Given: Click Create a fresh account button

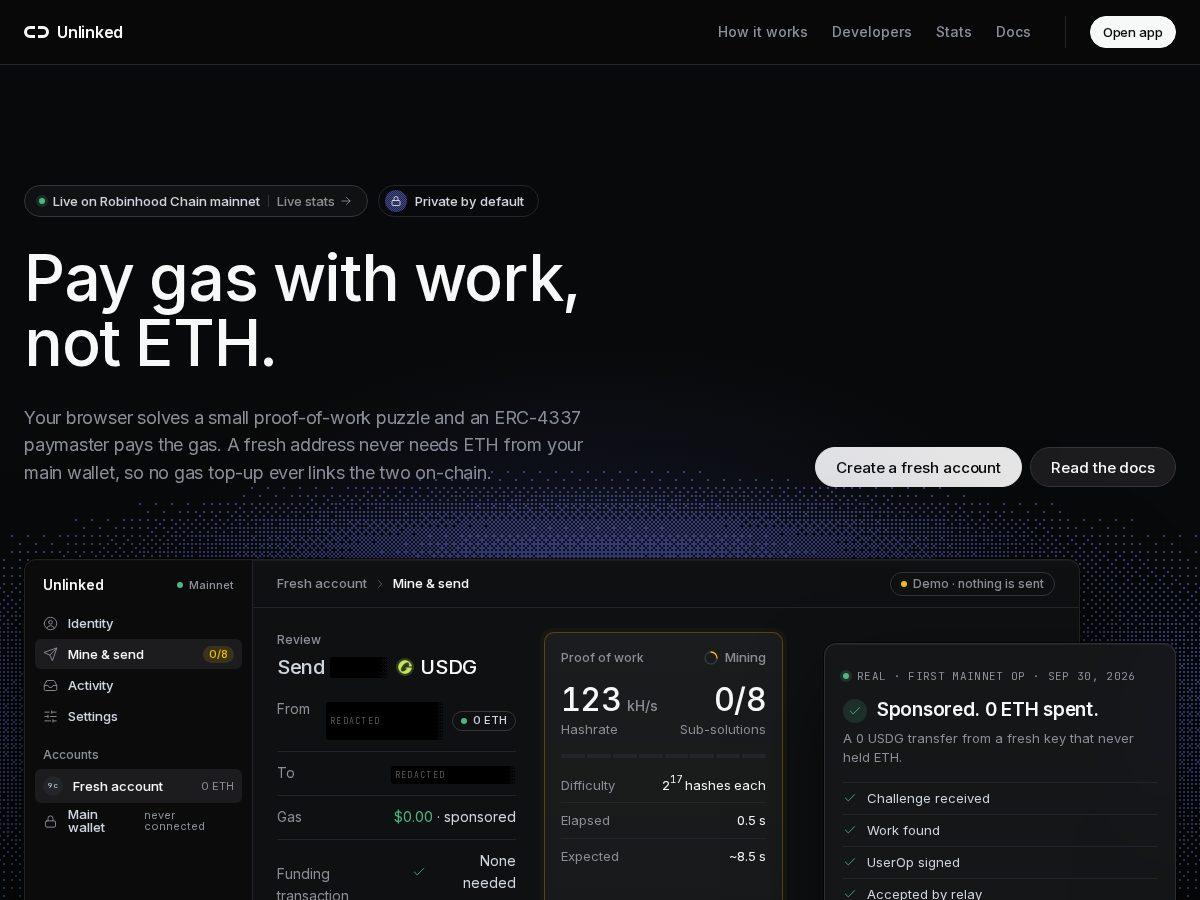Looking at the screenshot, I should [918, 467].
